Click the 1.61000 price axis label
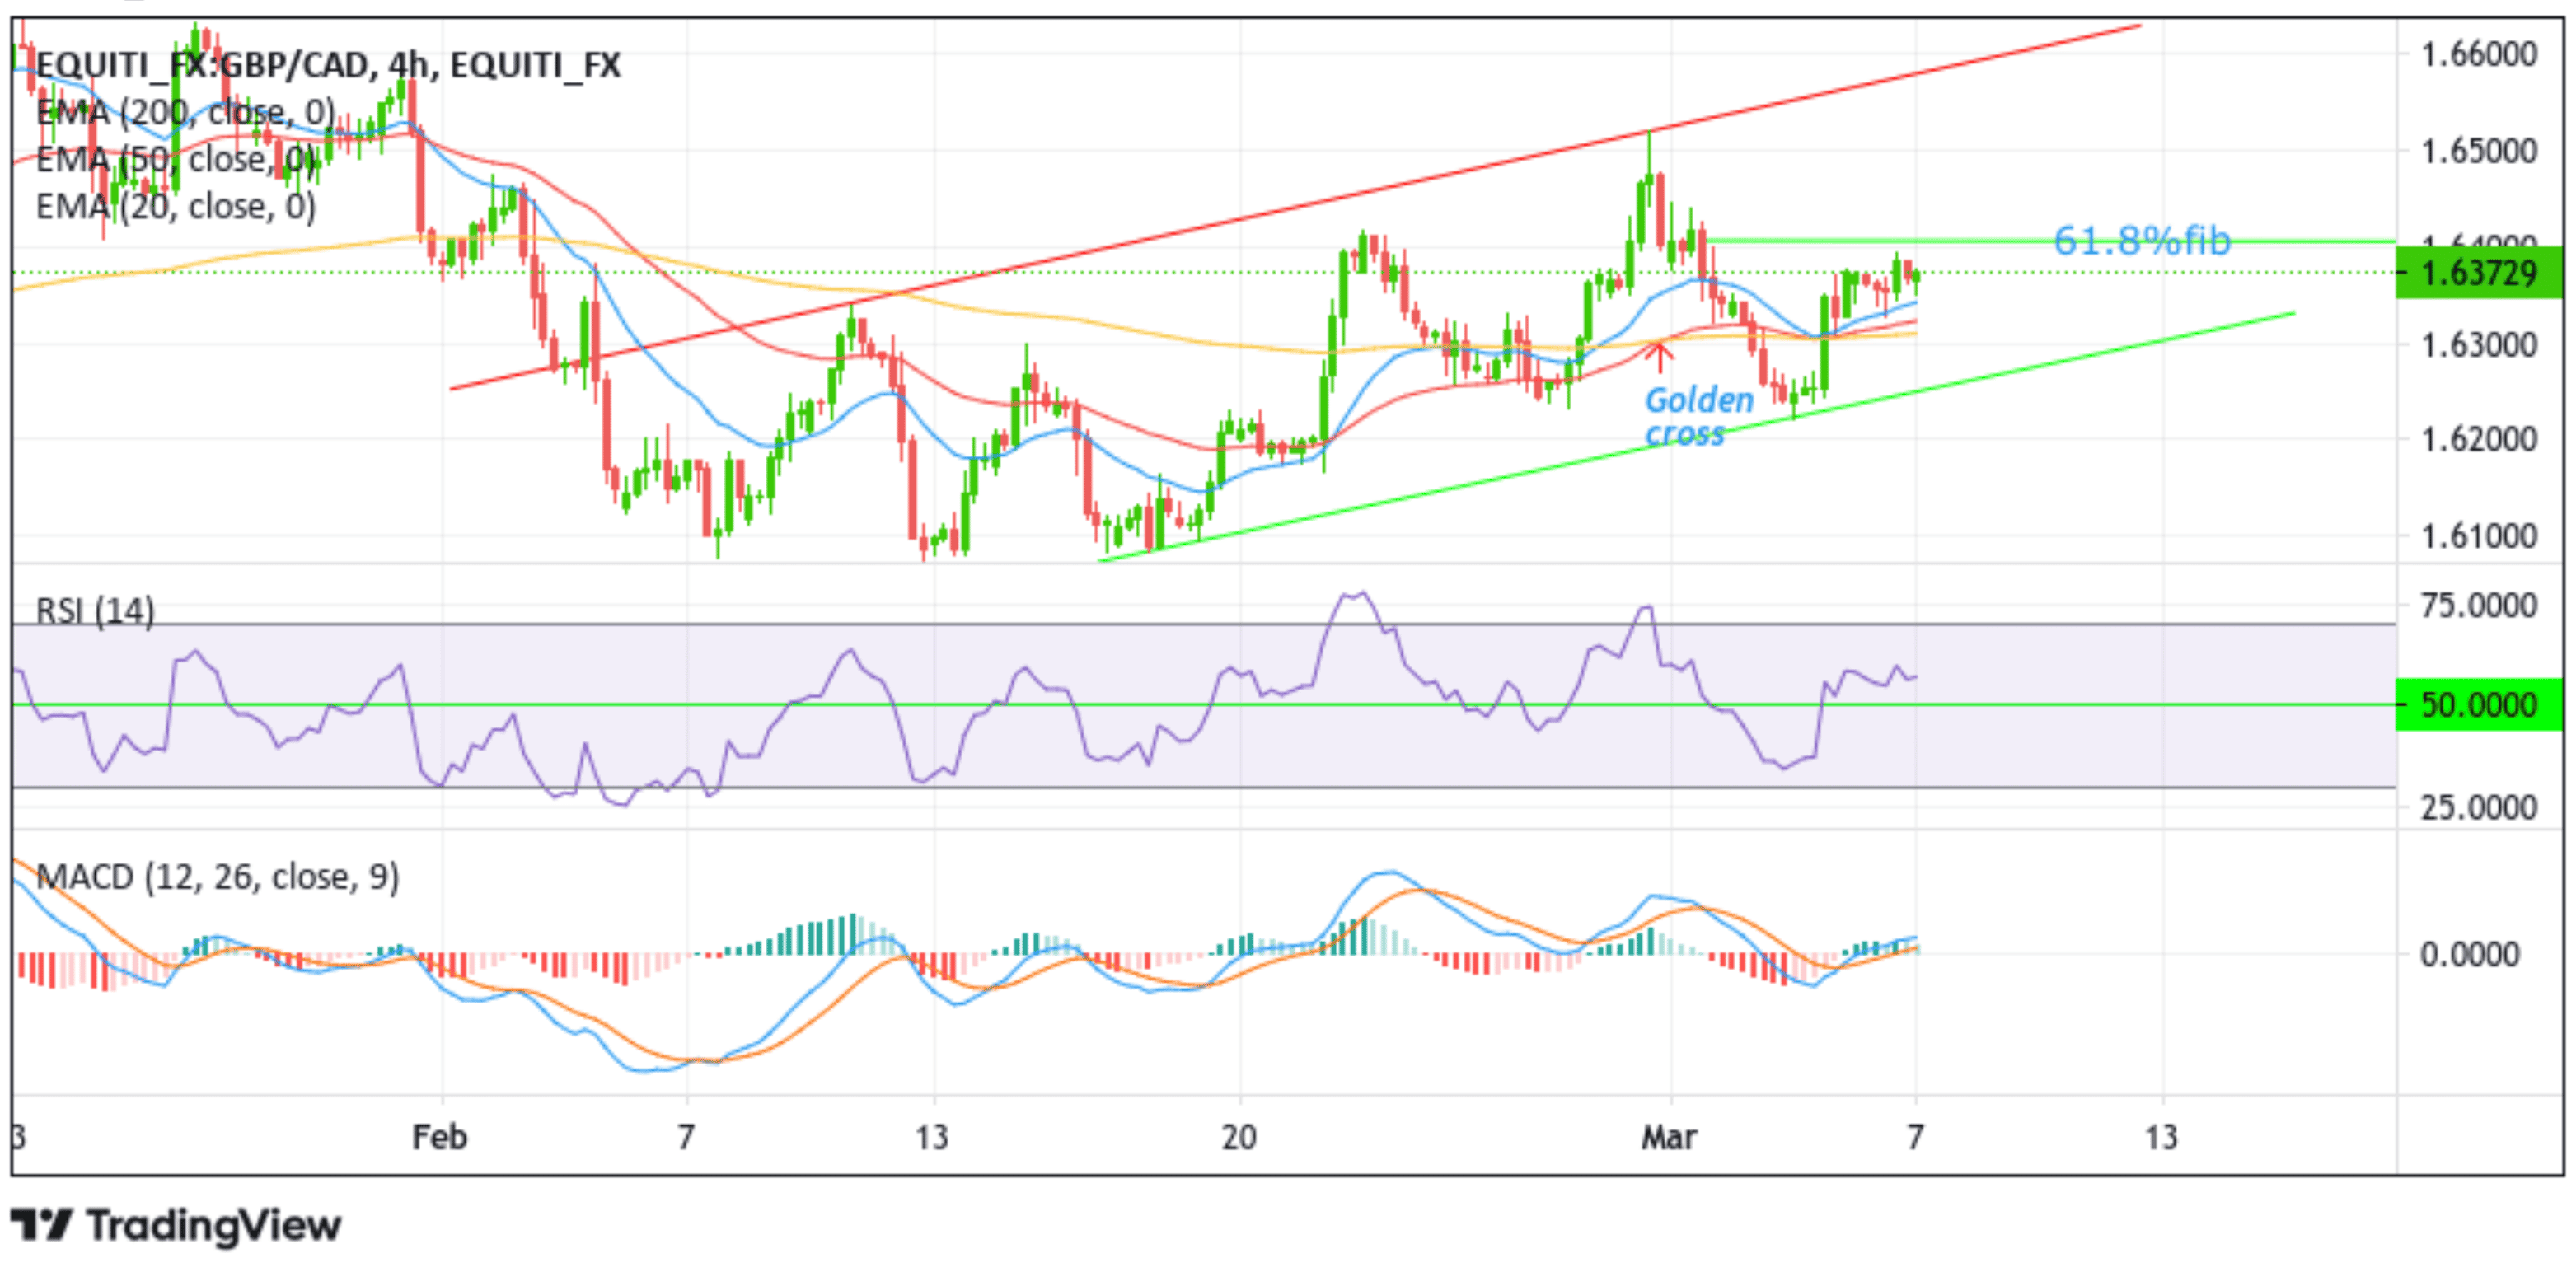2576x1272 pixels. click(x=2479, y=536)
